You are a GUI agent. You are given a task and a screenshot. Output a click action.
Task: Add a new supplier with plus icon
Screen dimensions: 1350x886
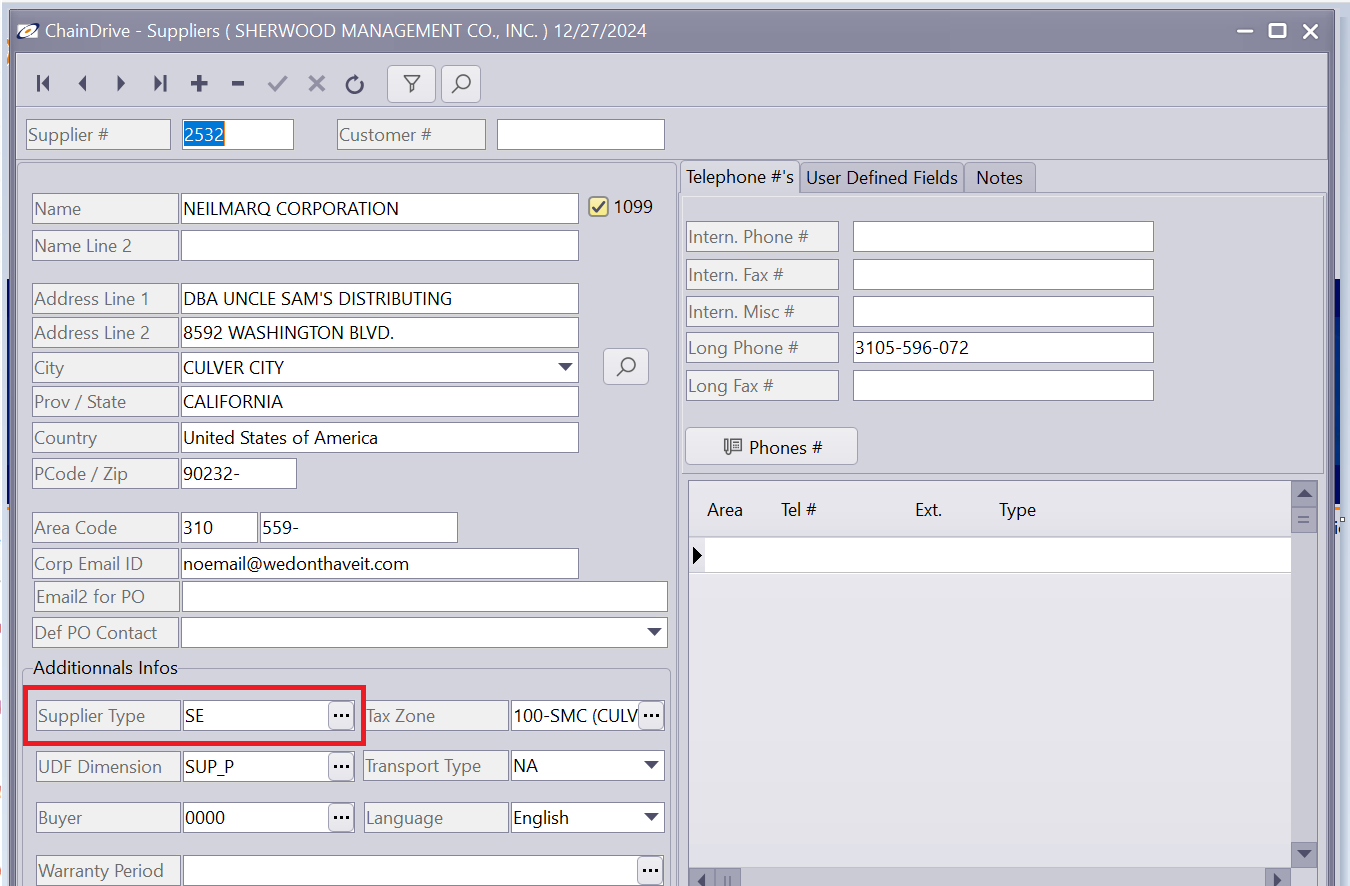coord(199,84)
